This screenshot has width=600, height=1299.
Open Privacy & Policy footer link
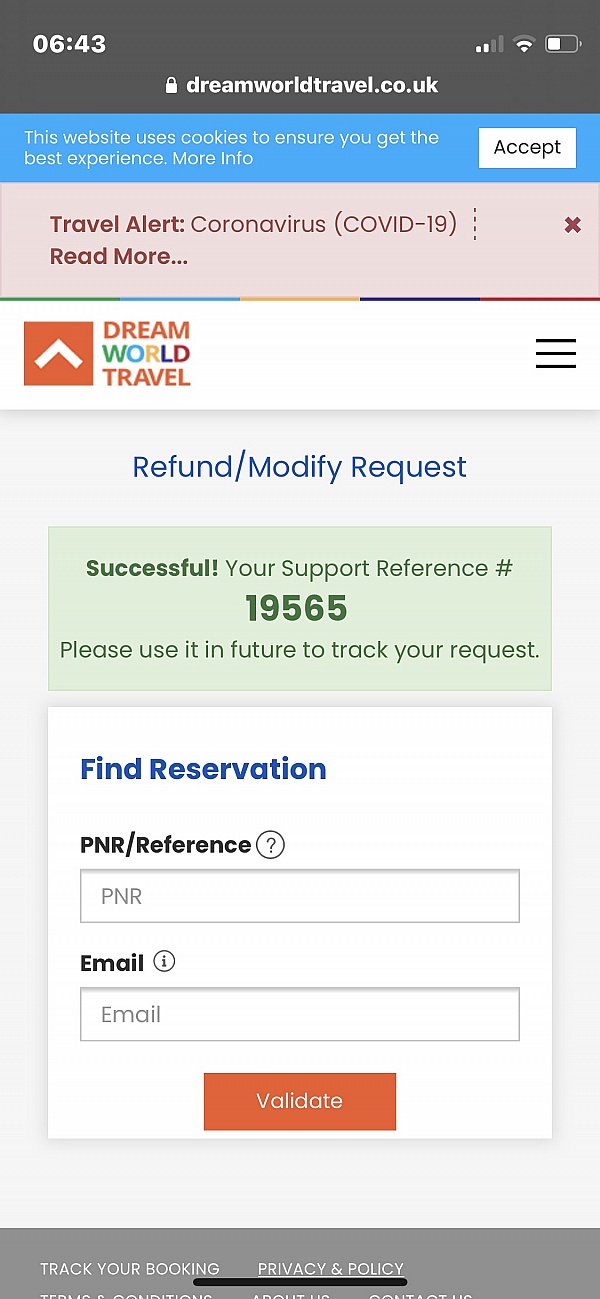pyautogui.click(x=331, y=1269)
